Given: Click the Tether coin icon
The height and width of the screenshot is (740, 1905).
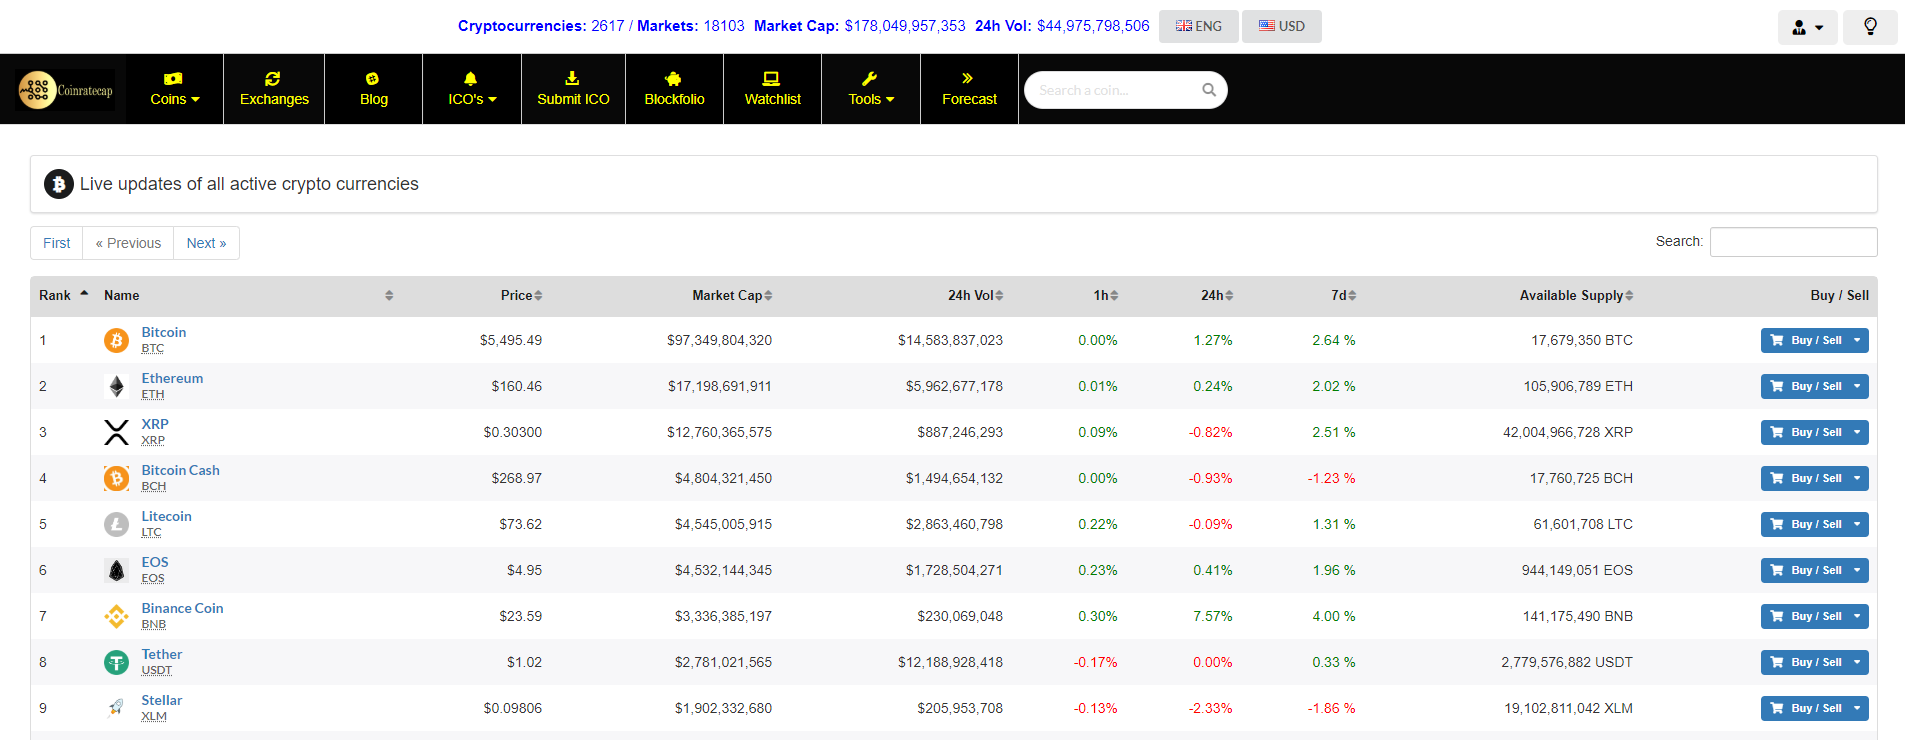Looking at the screenshot, I should pyautogui.click(x=117, y=663).
